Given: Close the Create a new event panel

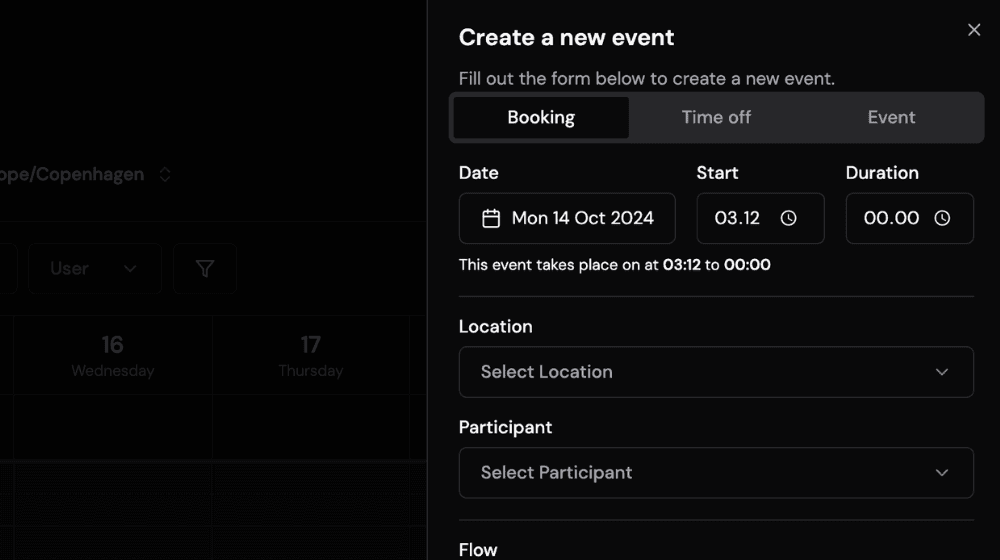Looking at the screenshot, I should pyautogui.click(x=974, y=30).
